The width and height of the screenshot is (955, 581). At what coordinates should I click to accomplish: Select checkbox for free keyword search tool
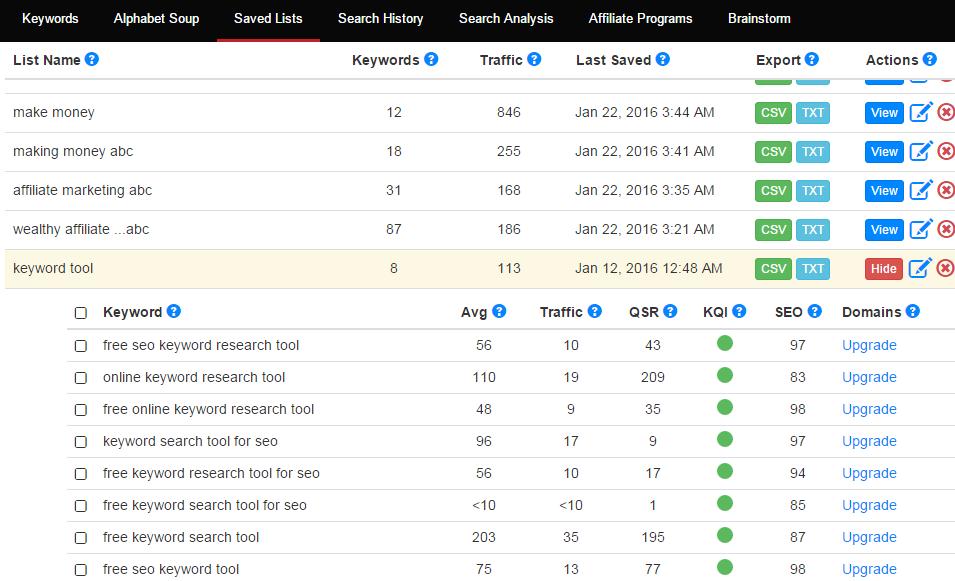80,538
